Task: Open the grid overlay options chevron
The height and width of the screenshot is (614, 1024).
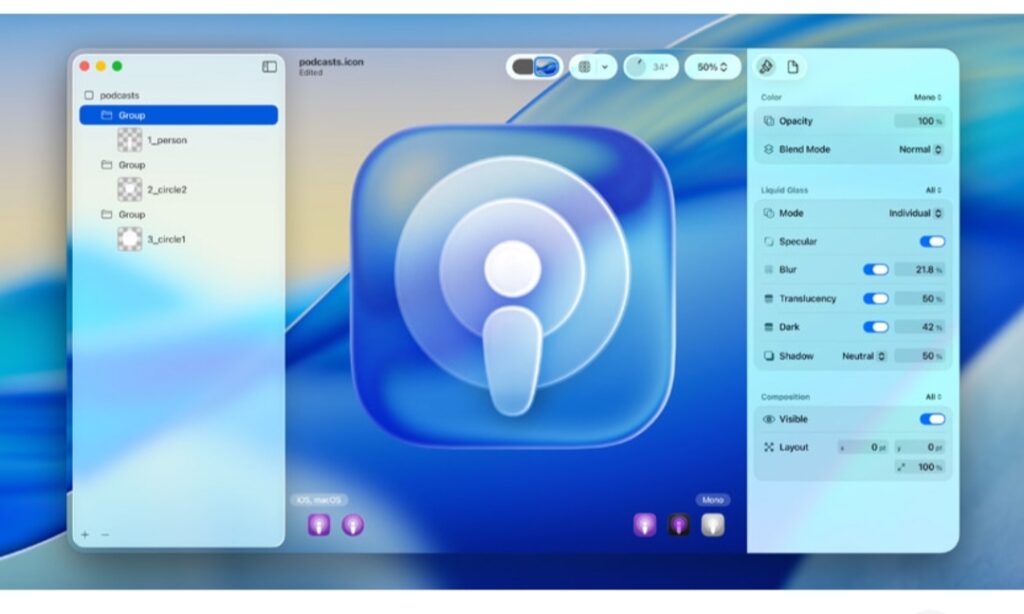Action: 605,67
